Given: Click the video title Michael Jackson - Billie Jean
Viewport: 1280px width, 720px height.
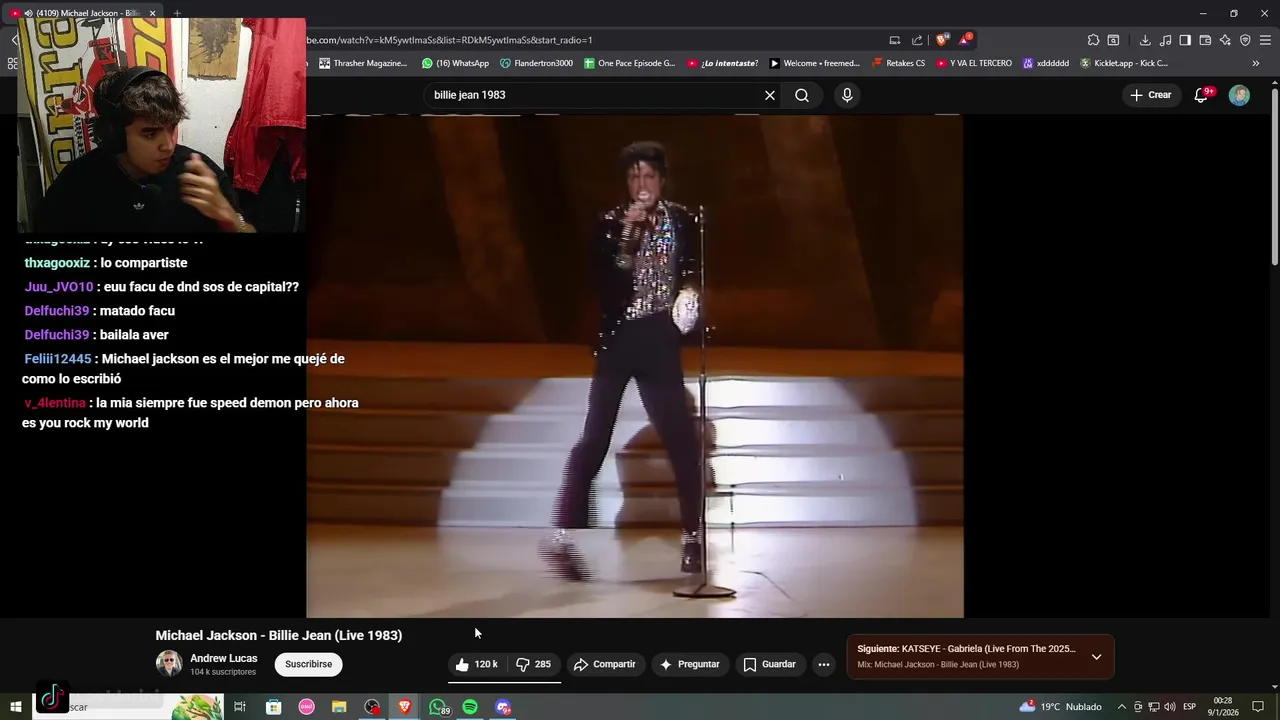Looking at the screenshot, I should [x=279, y=635].
